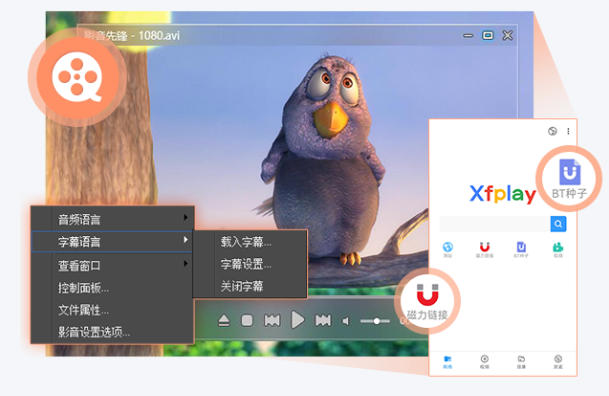Open the blue globe shortcut below the search box
The image size is (609, 396).
[x=448, y=249]
